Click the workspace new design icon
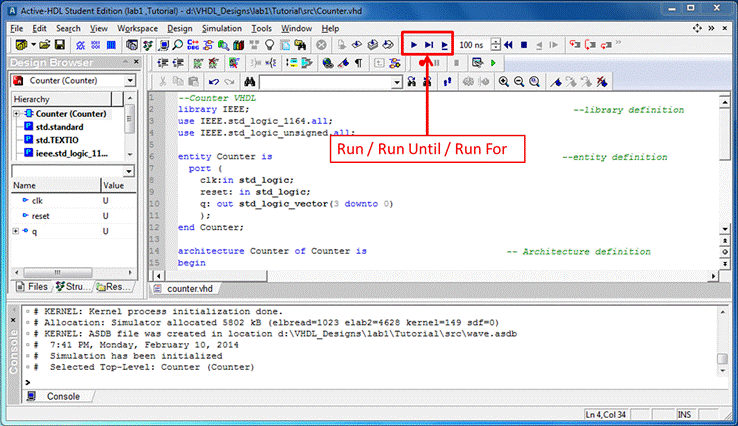The image size is (738, 426). pos(21,45)
